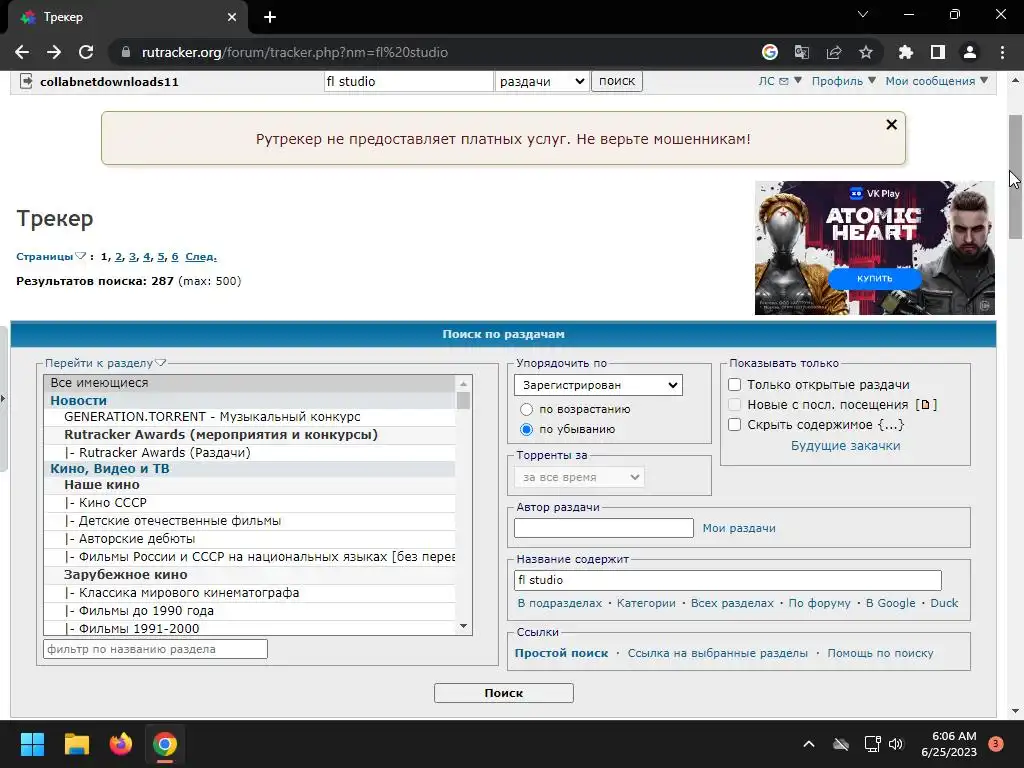Click the main Поиск submit button

pos(504,693)
